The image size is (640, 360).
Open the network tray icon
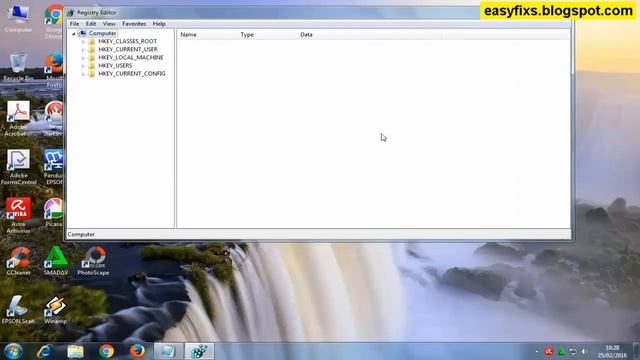(573, 351)
